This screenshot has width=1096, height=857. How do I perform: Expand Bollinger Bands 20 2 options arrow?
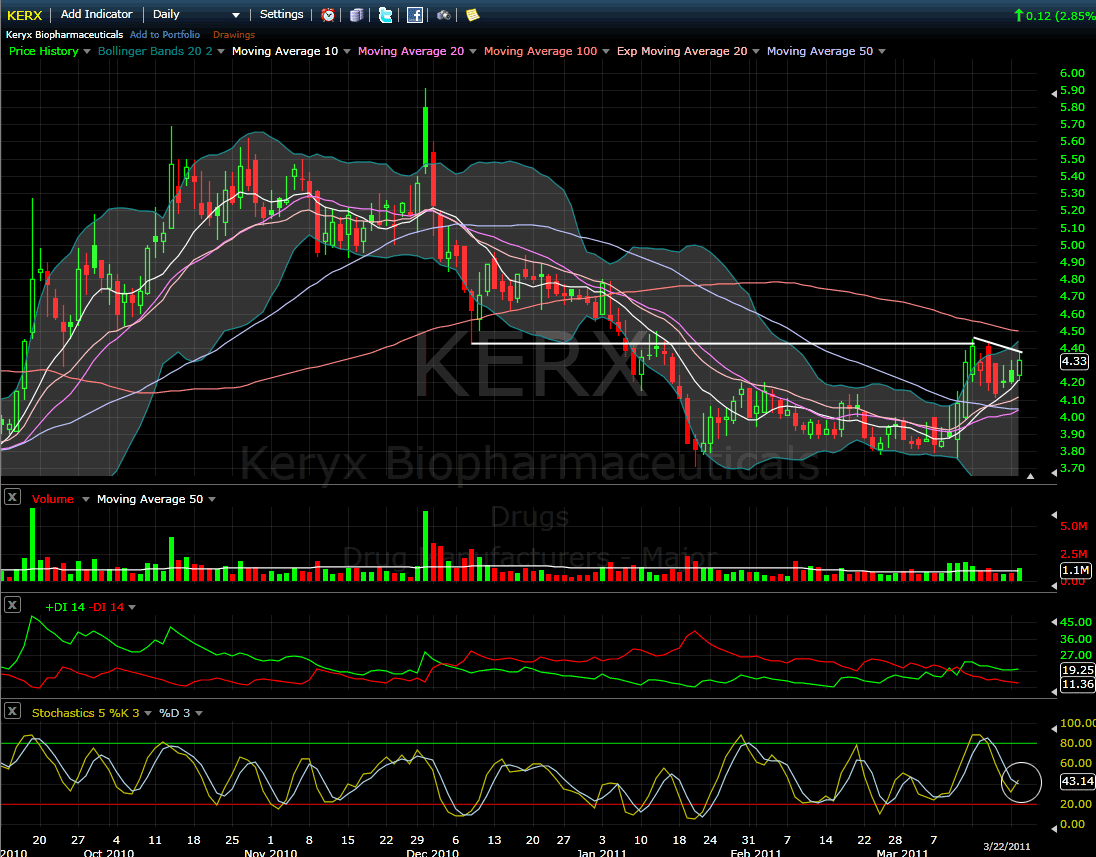click(x=221, y=52)
